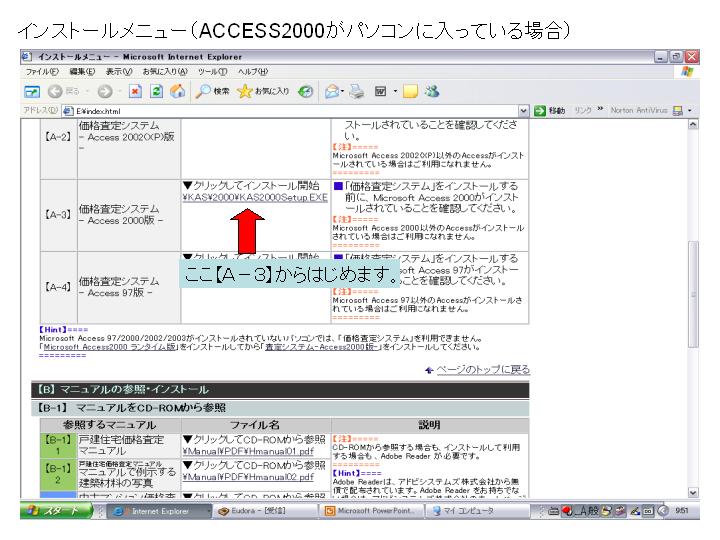Click the 説明 column header
This screenshot has width=720, height=540.
click(x=429, y=425)
